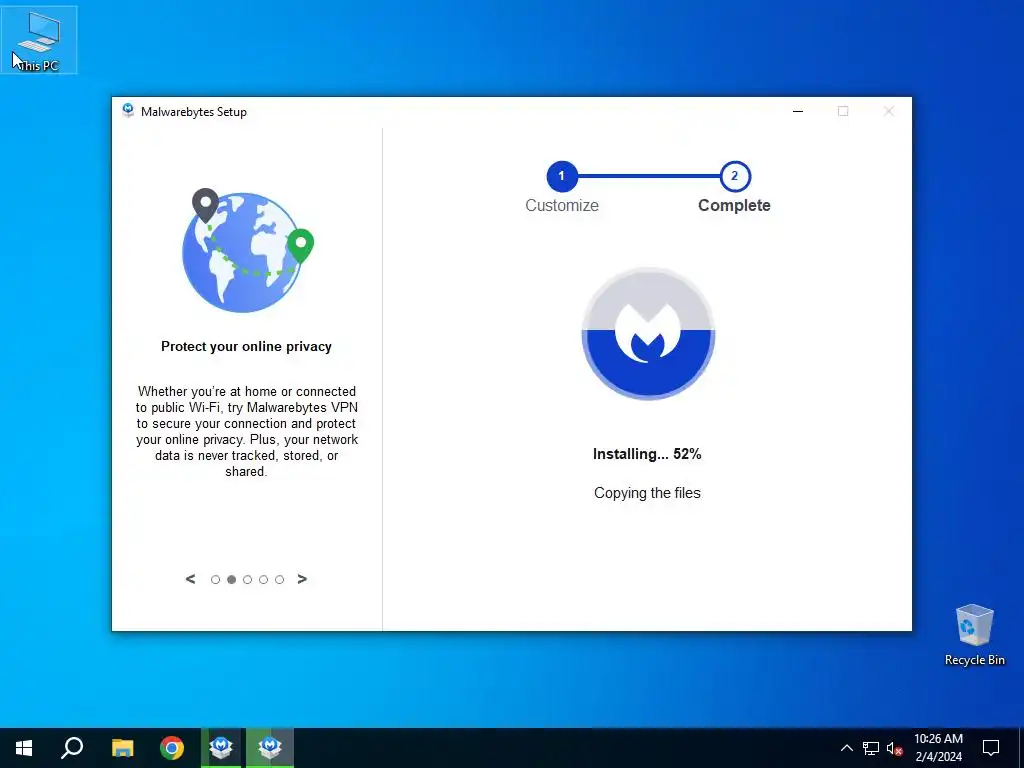Open the notification center icon
This screenshot has width=1024, height=768.
pos(991,748)
